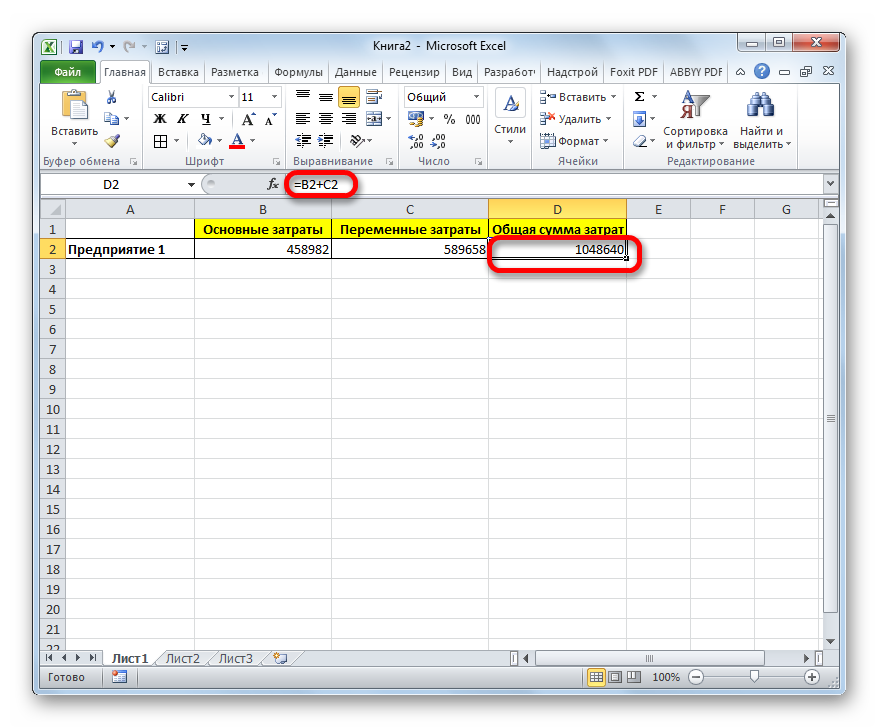Click the Format Painter brush icon
Viewport: 879px width, 728px height.
pos(112,141)
